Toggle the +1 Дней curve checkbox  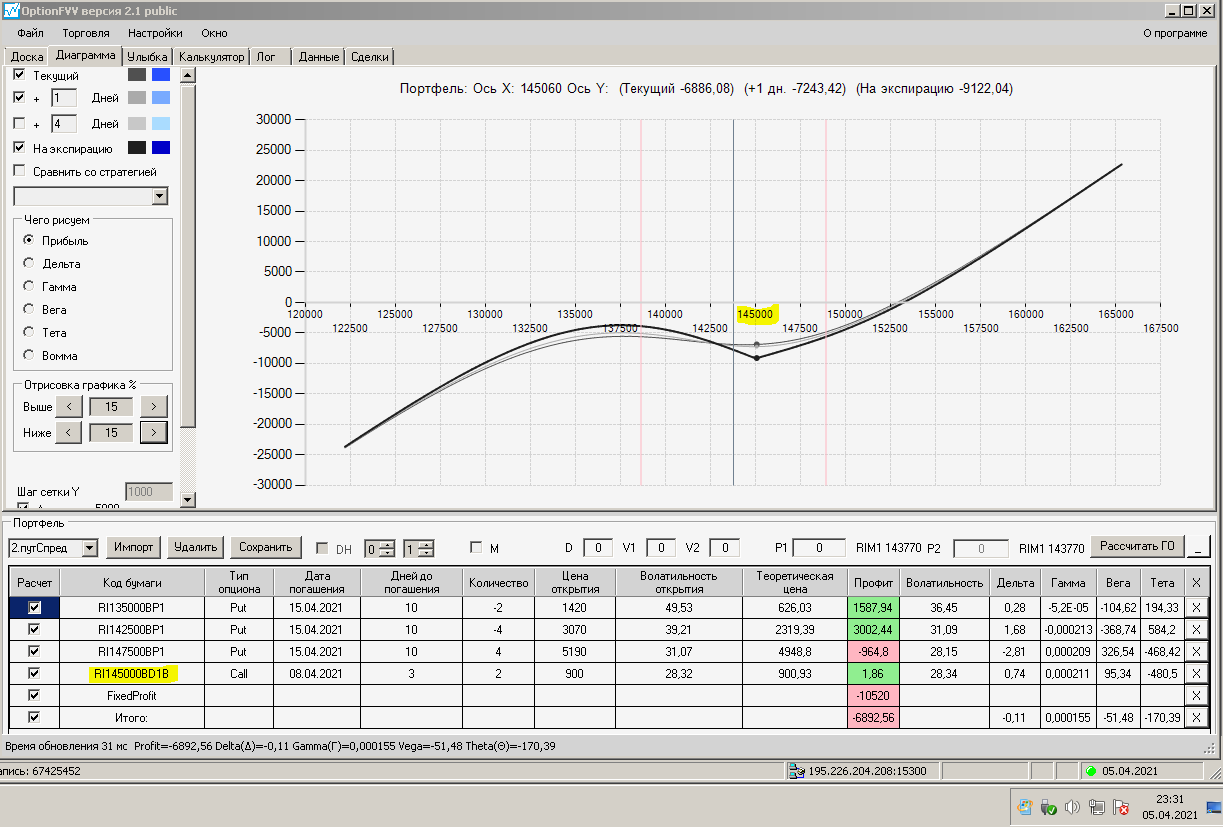coord(19,98)
